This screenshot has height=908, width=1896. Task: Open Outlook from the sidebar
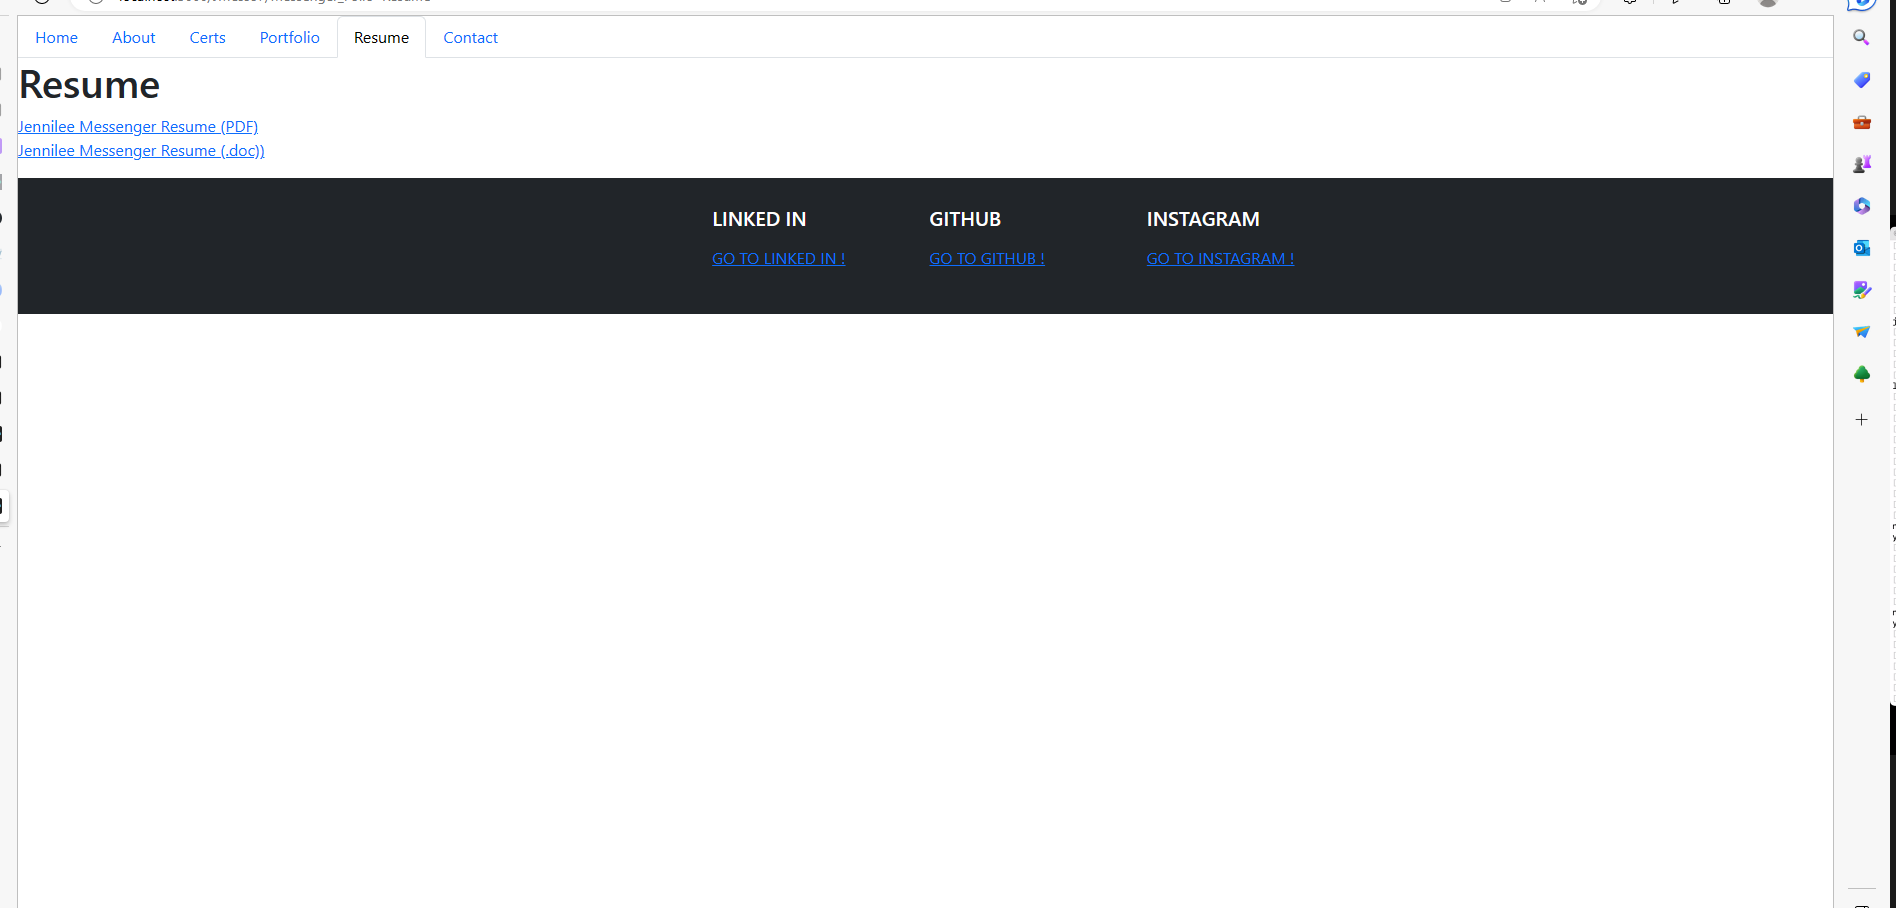coord(1861,247)
